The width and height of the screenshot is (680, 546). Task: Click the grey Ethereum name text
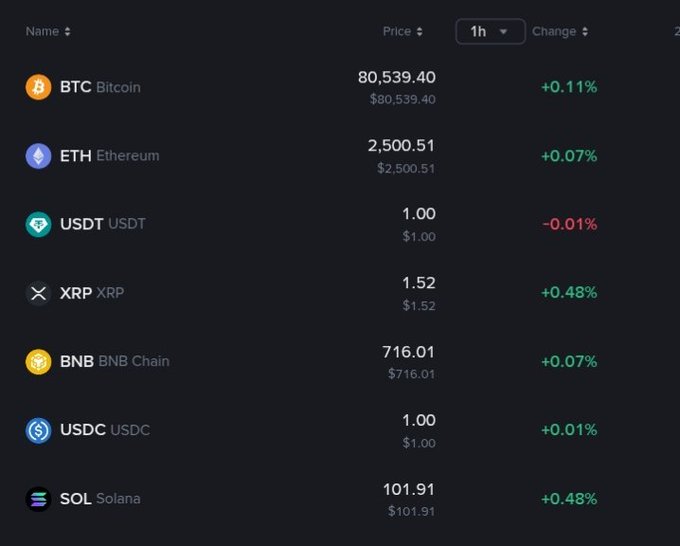128,156
